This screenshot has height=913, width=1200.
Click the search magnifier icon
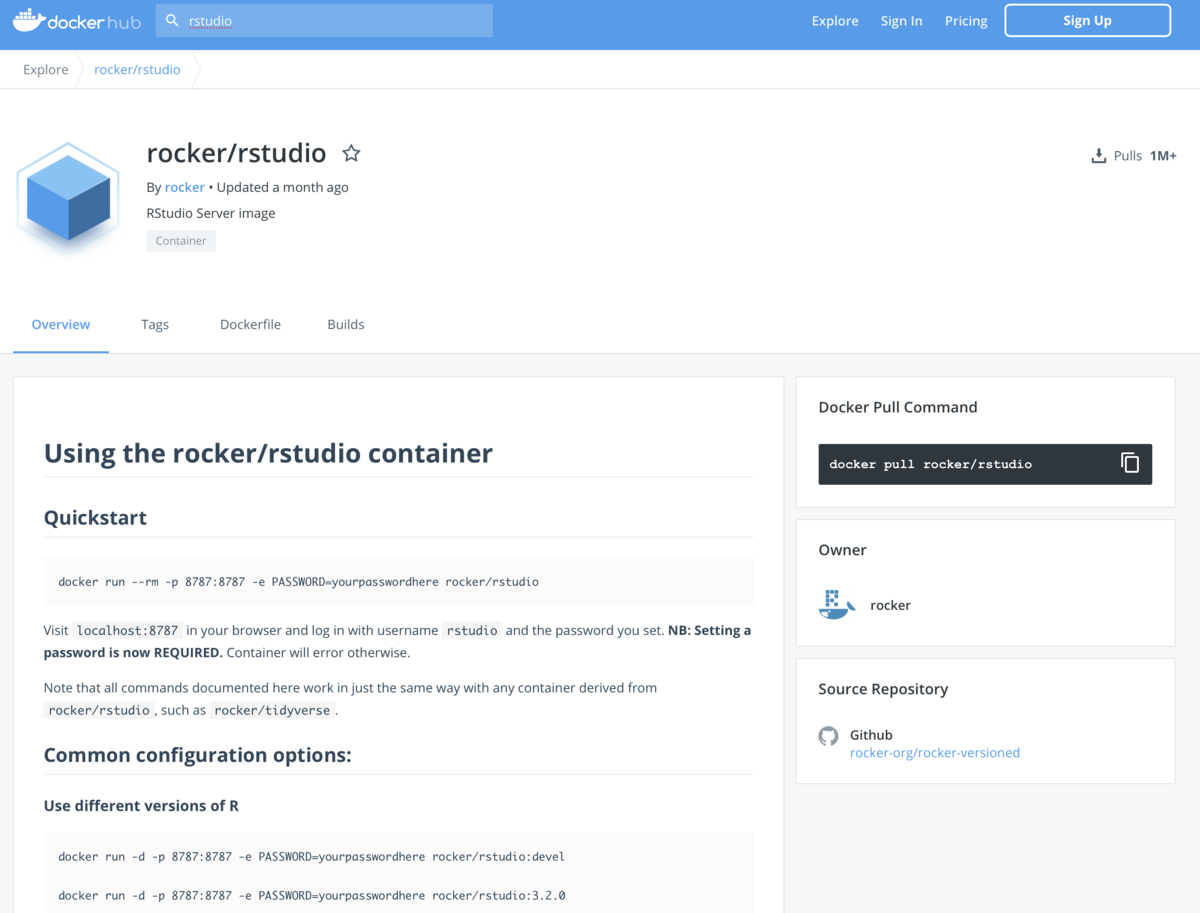pos(172,20)
